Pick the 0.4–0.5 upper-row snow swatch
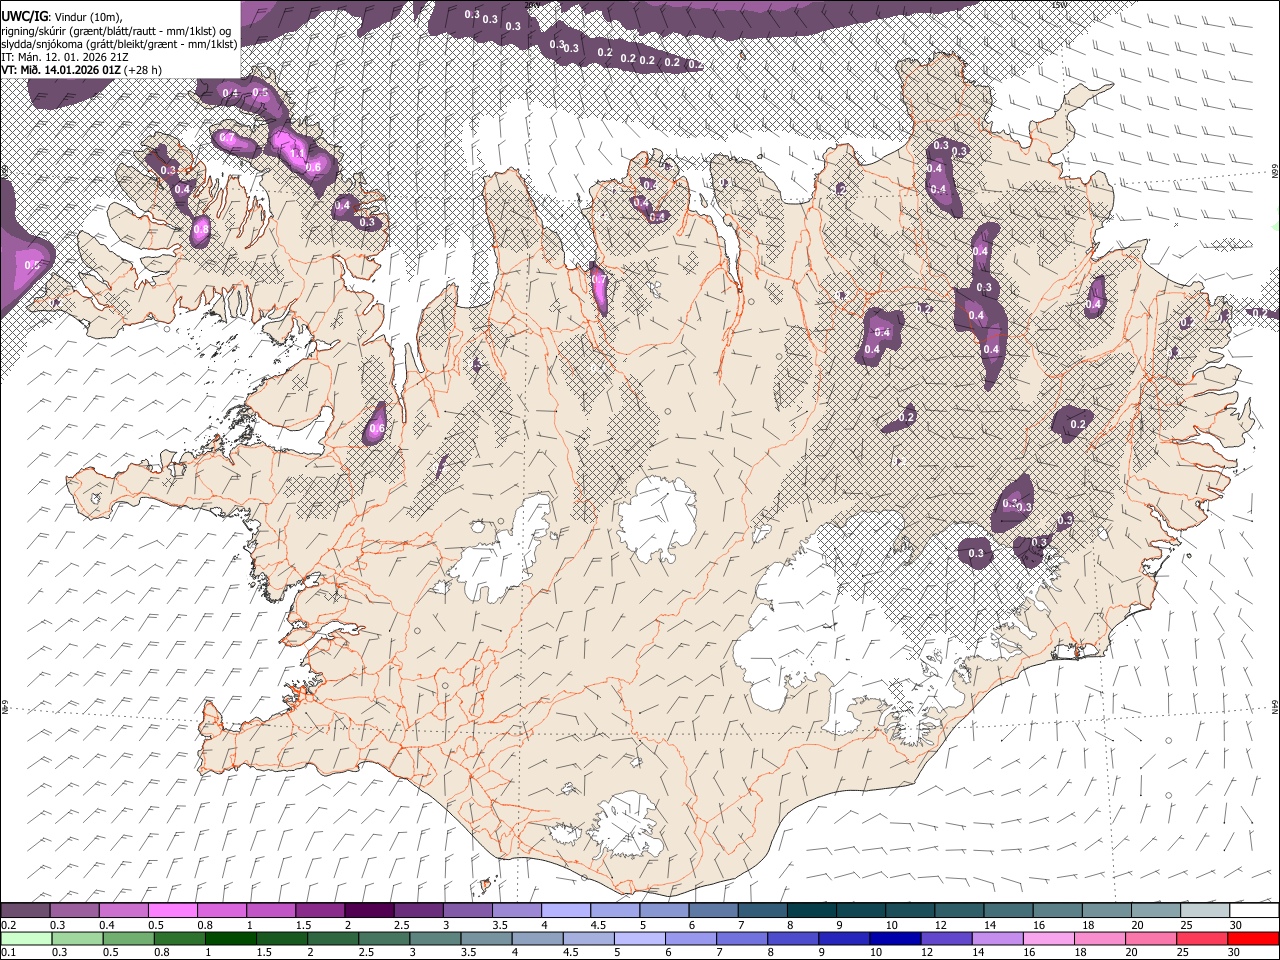The image size is (1280, 960). (x=123, y=911)
